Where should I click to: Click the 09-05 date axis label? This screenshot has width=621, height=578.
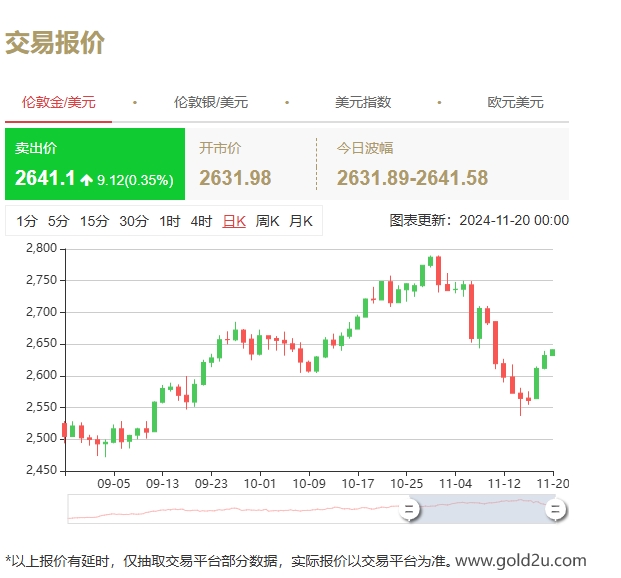[x=114, y=484]
